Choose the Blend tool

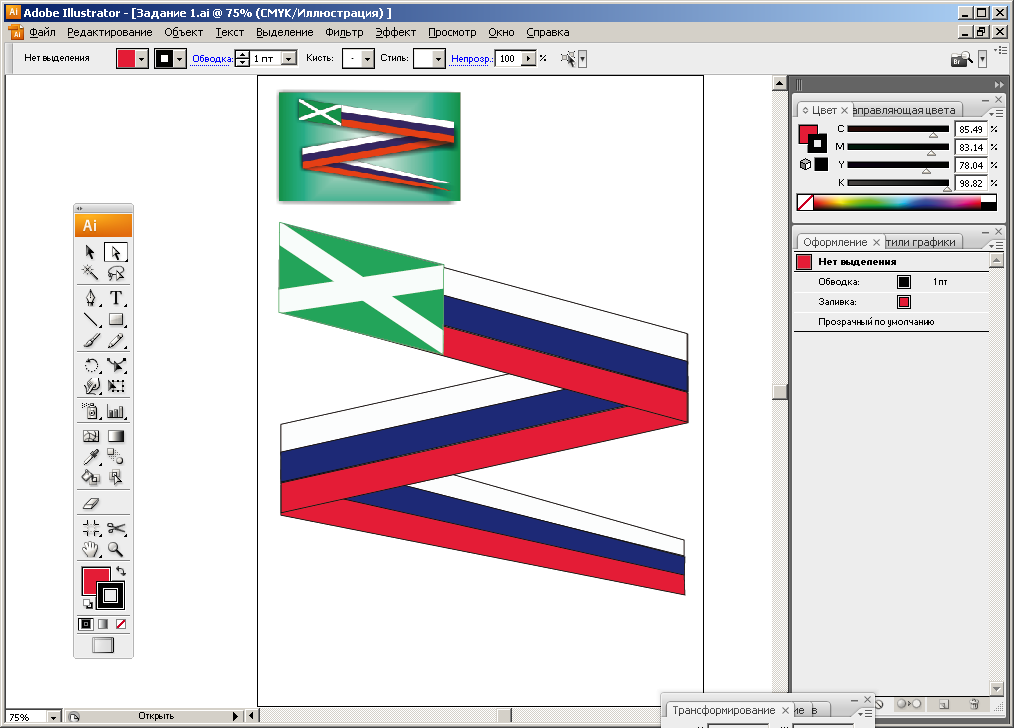pyautogui.click(x=116, y=456)
